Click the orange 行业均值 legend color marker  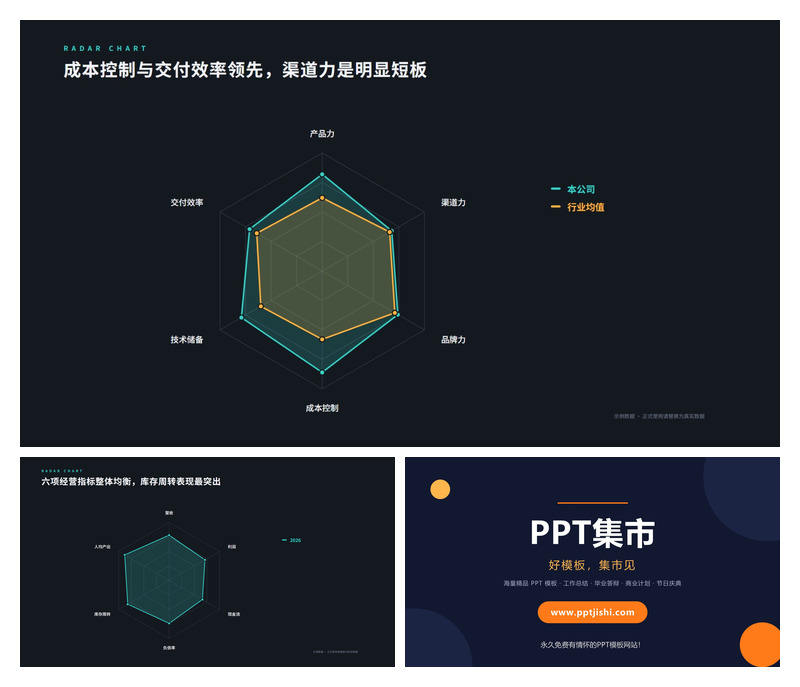[x=556, y=207]
